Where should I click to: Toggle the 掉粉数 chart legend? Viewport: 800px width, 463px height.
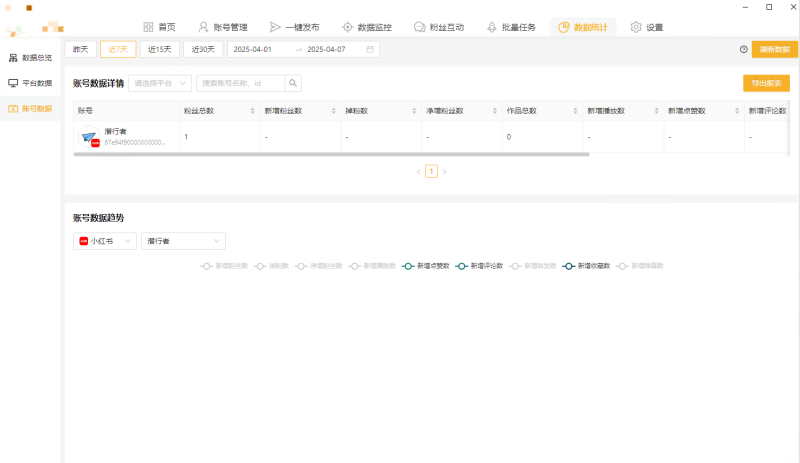[x=272, y=266]
